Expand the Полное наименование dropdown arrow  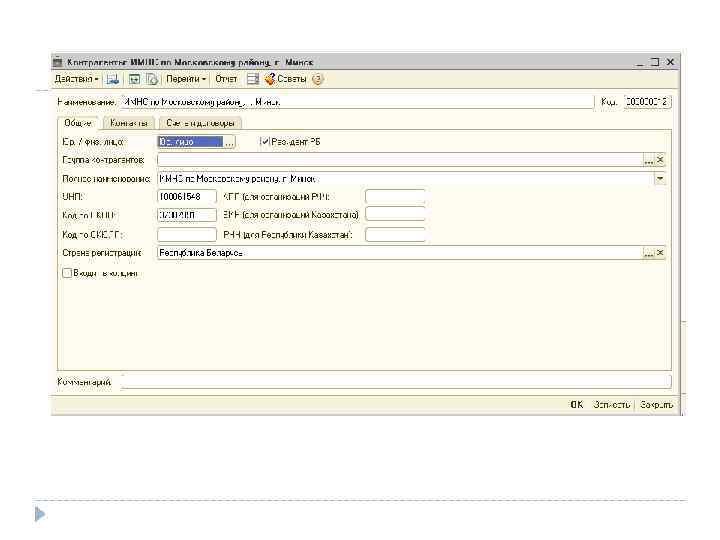click(x=660, y=179)
